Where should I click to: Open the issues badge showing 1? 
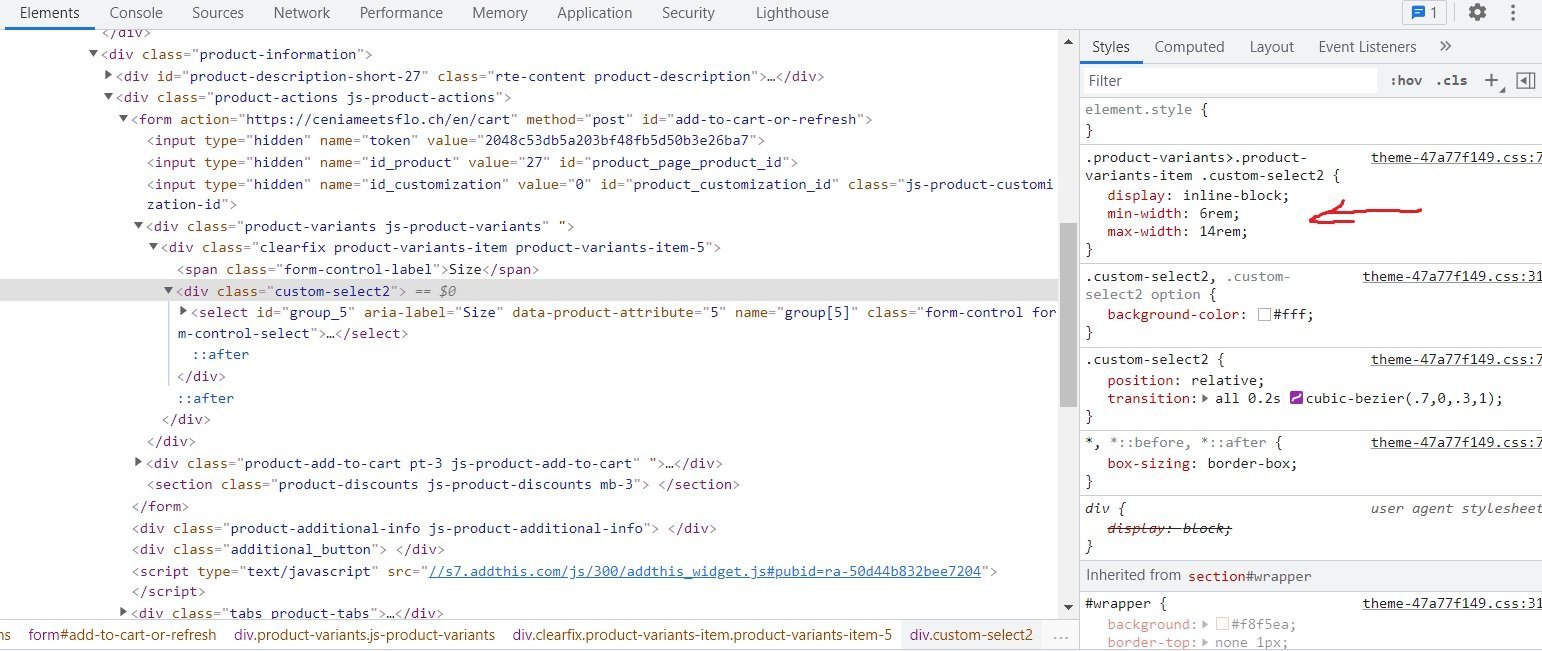1424,13
